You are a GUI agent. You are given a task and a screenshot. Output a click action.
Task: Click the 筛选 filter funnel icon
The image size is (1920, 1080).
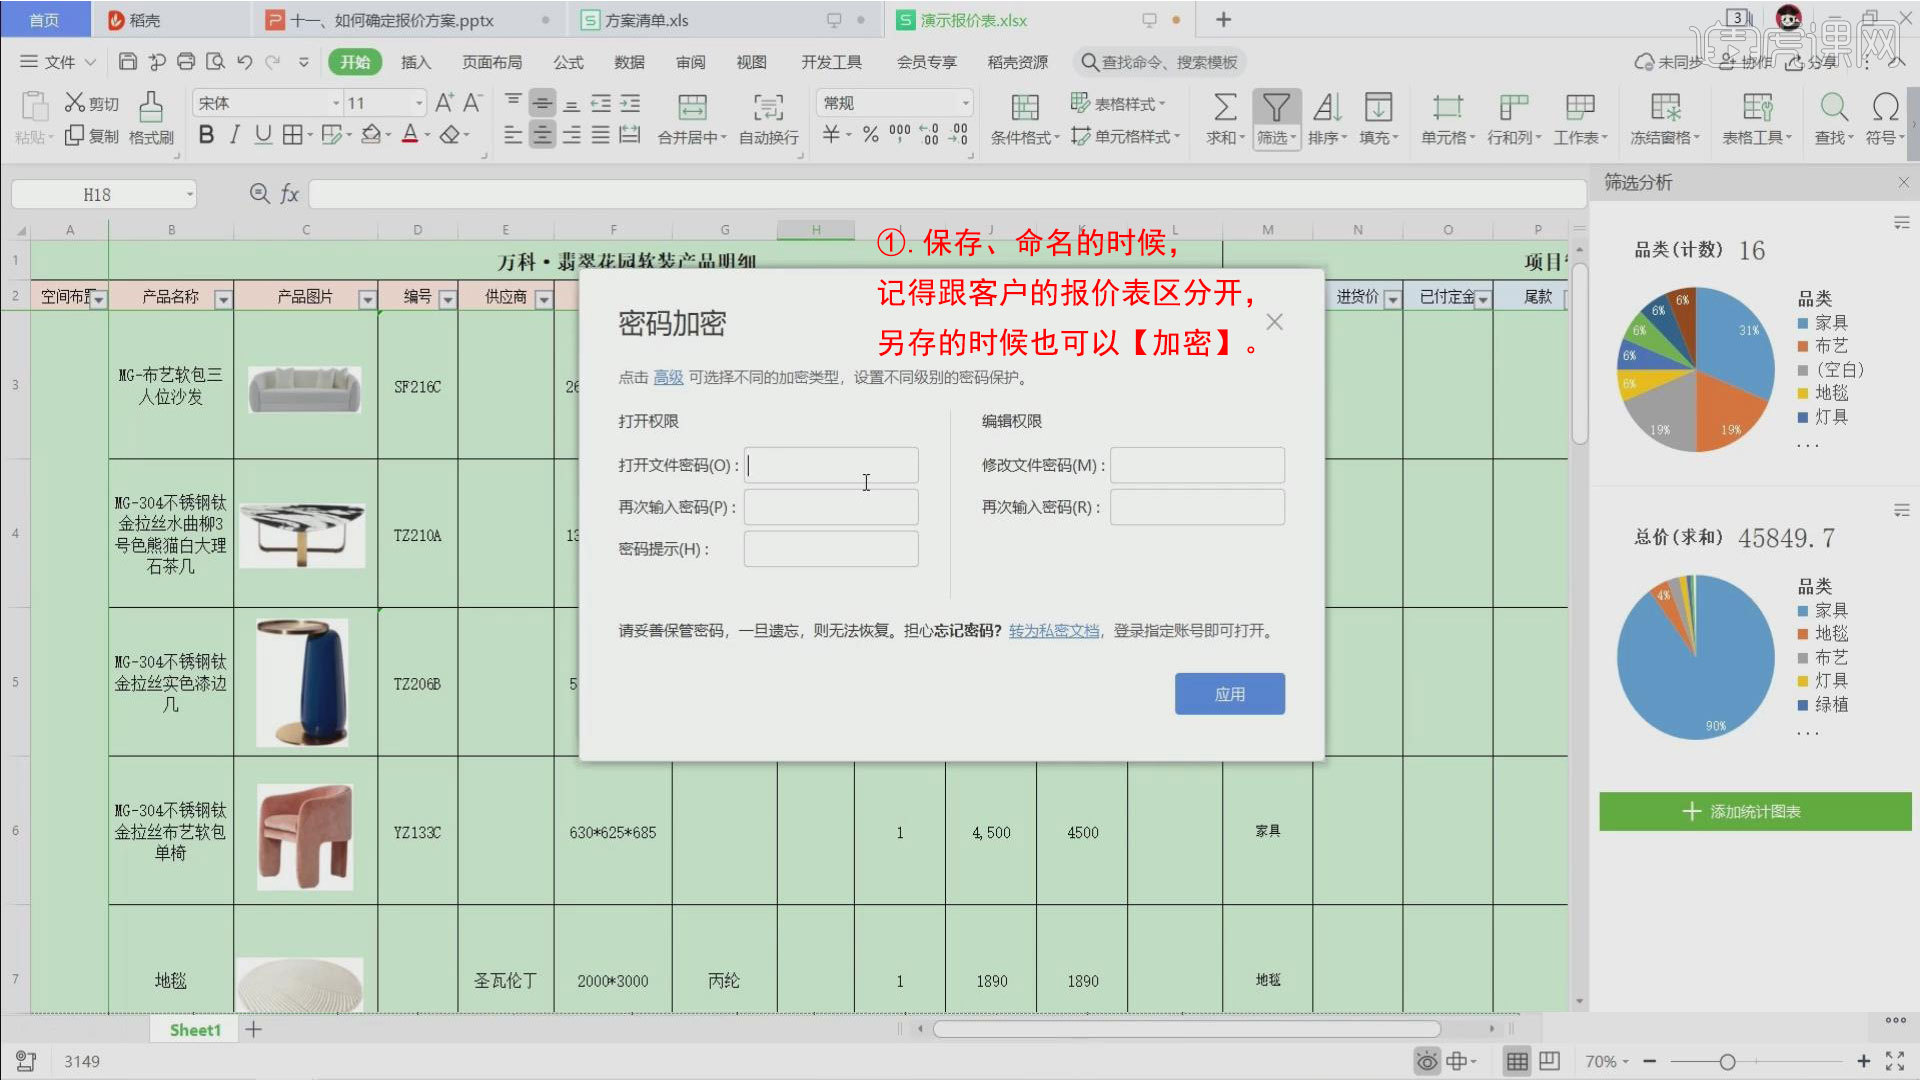pyautogui.click(x=1276, y=107)
